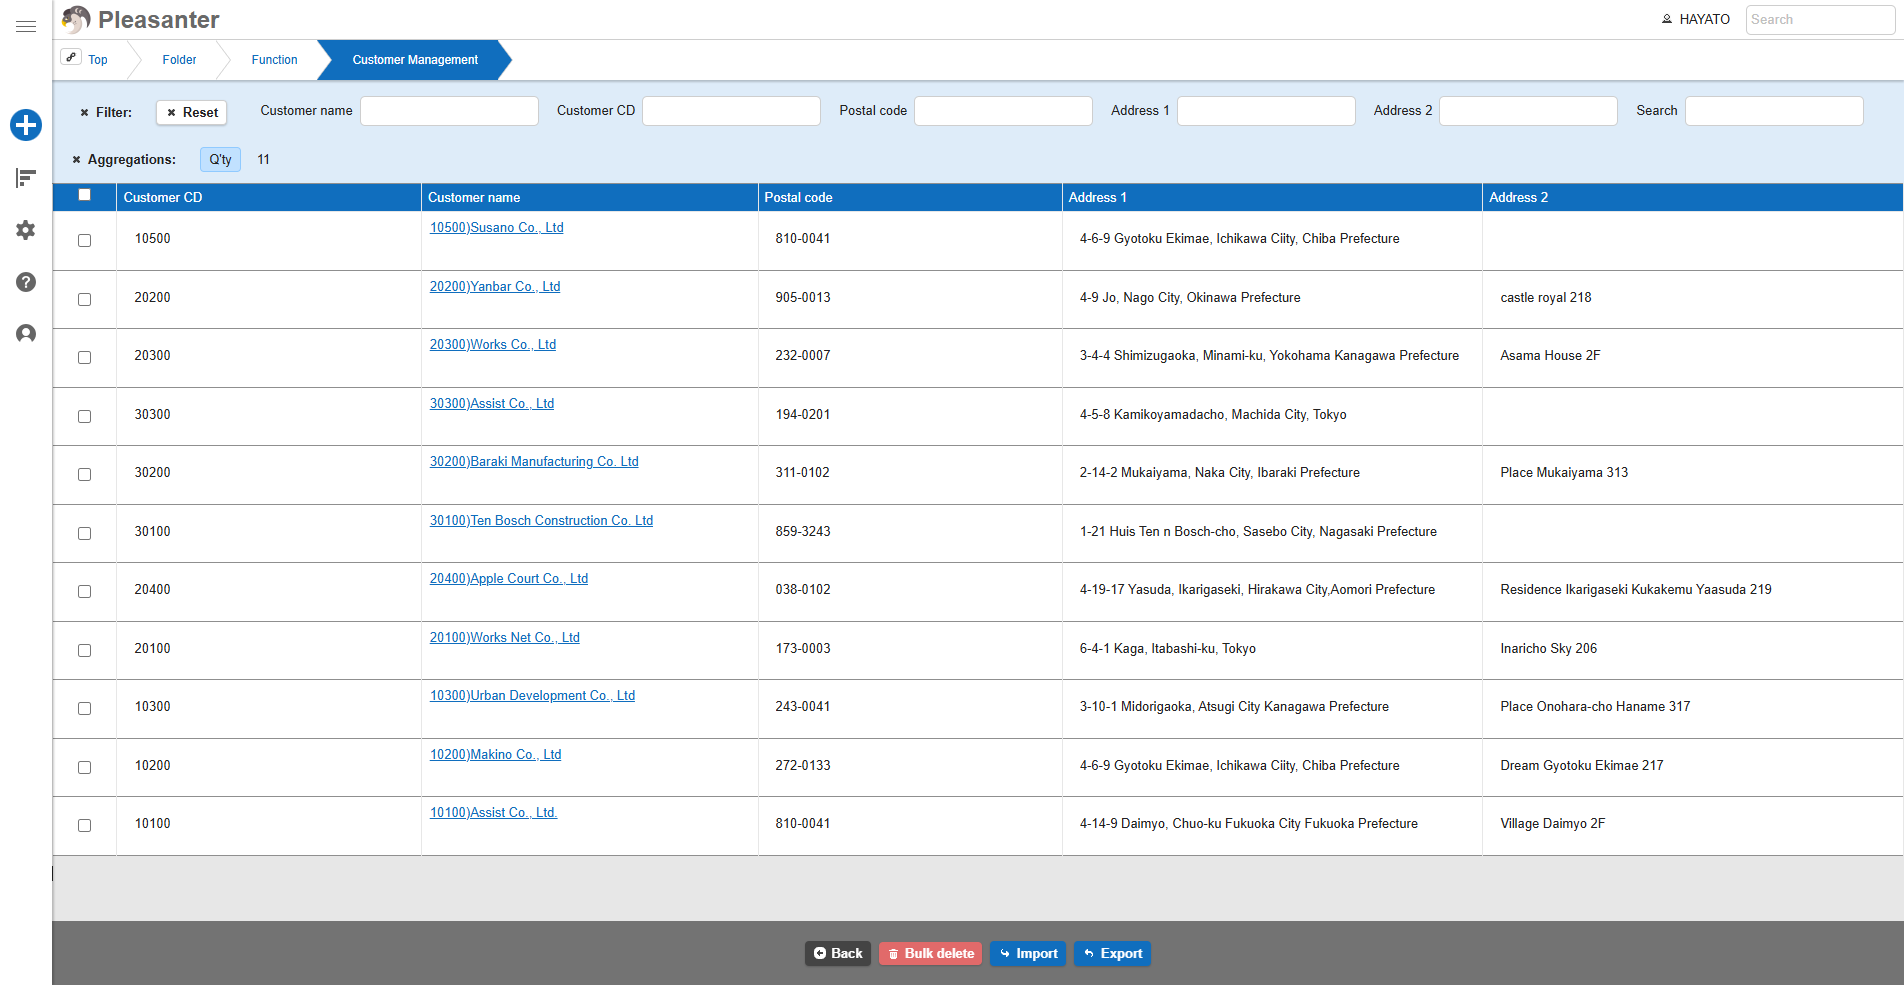Click the Export button
This screenshot has height=985, width=1904.
tap(1112, 954)
